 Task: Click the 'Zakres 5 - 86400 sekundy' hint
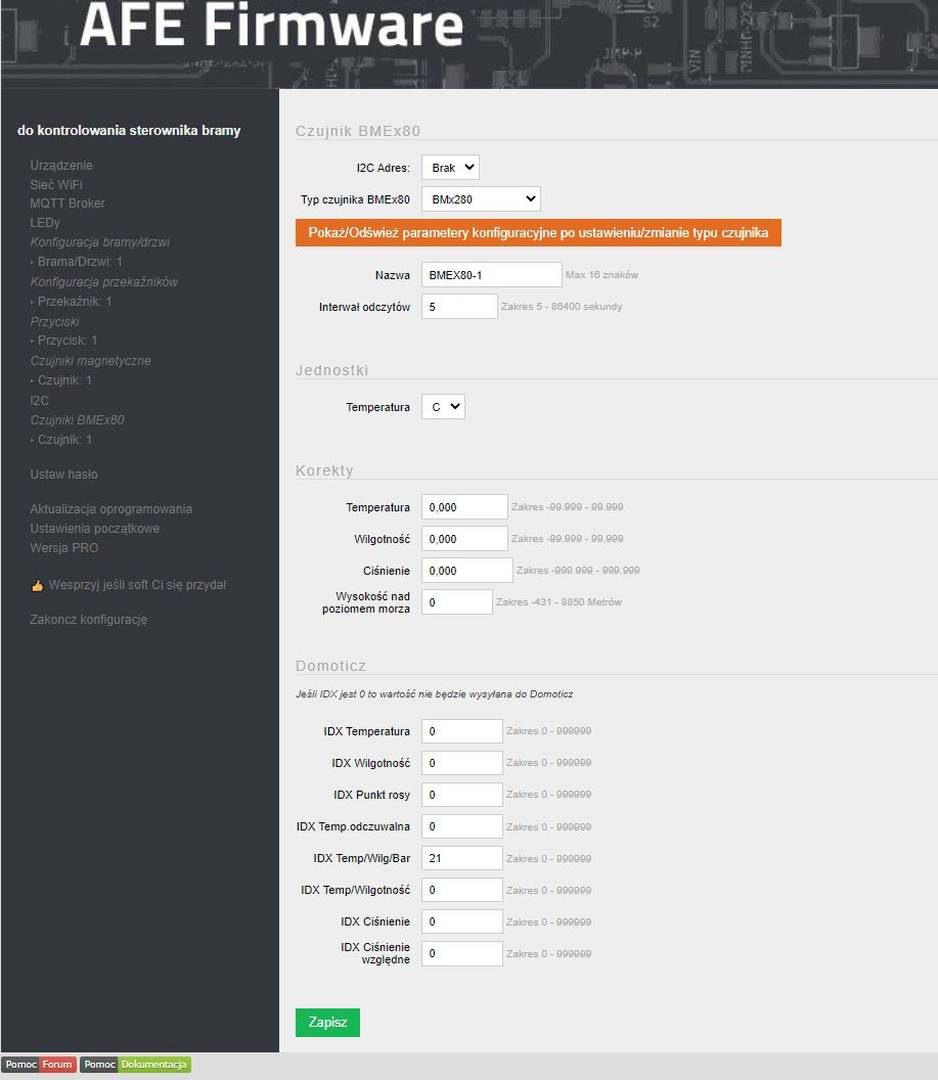click(561, 307)
